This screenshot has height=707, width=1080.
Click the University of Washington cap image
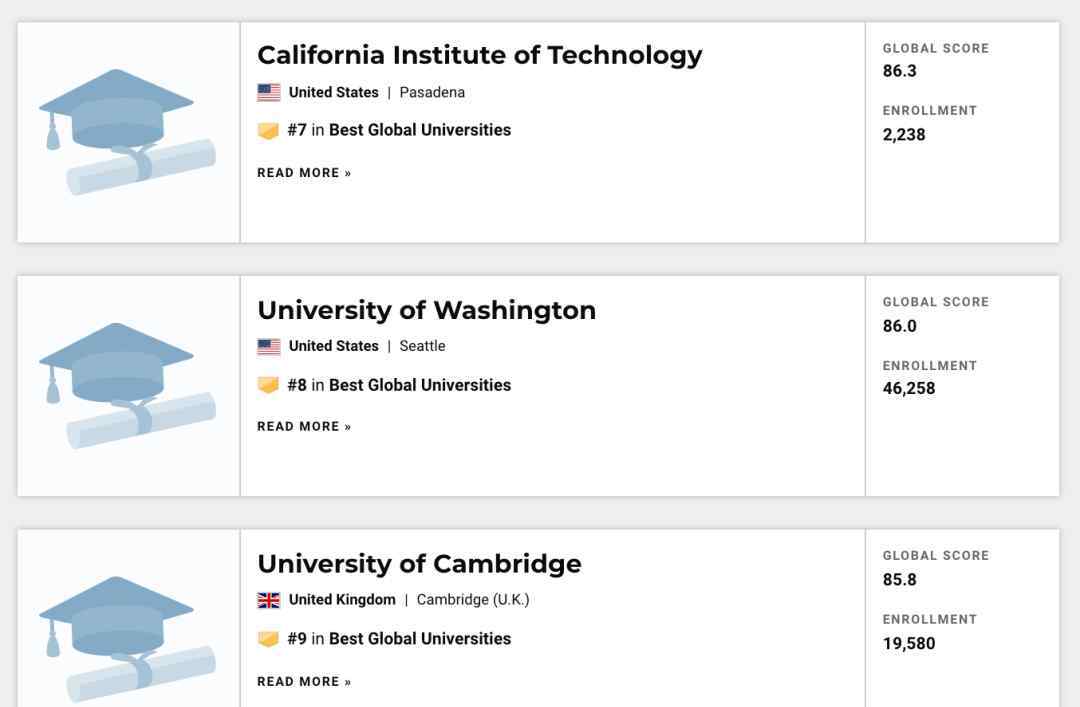pos(127,385)
